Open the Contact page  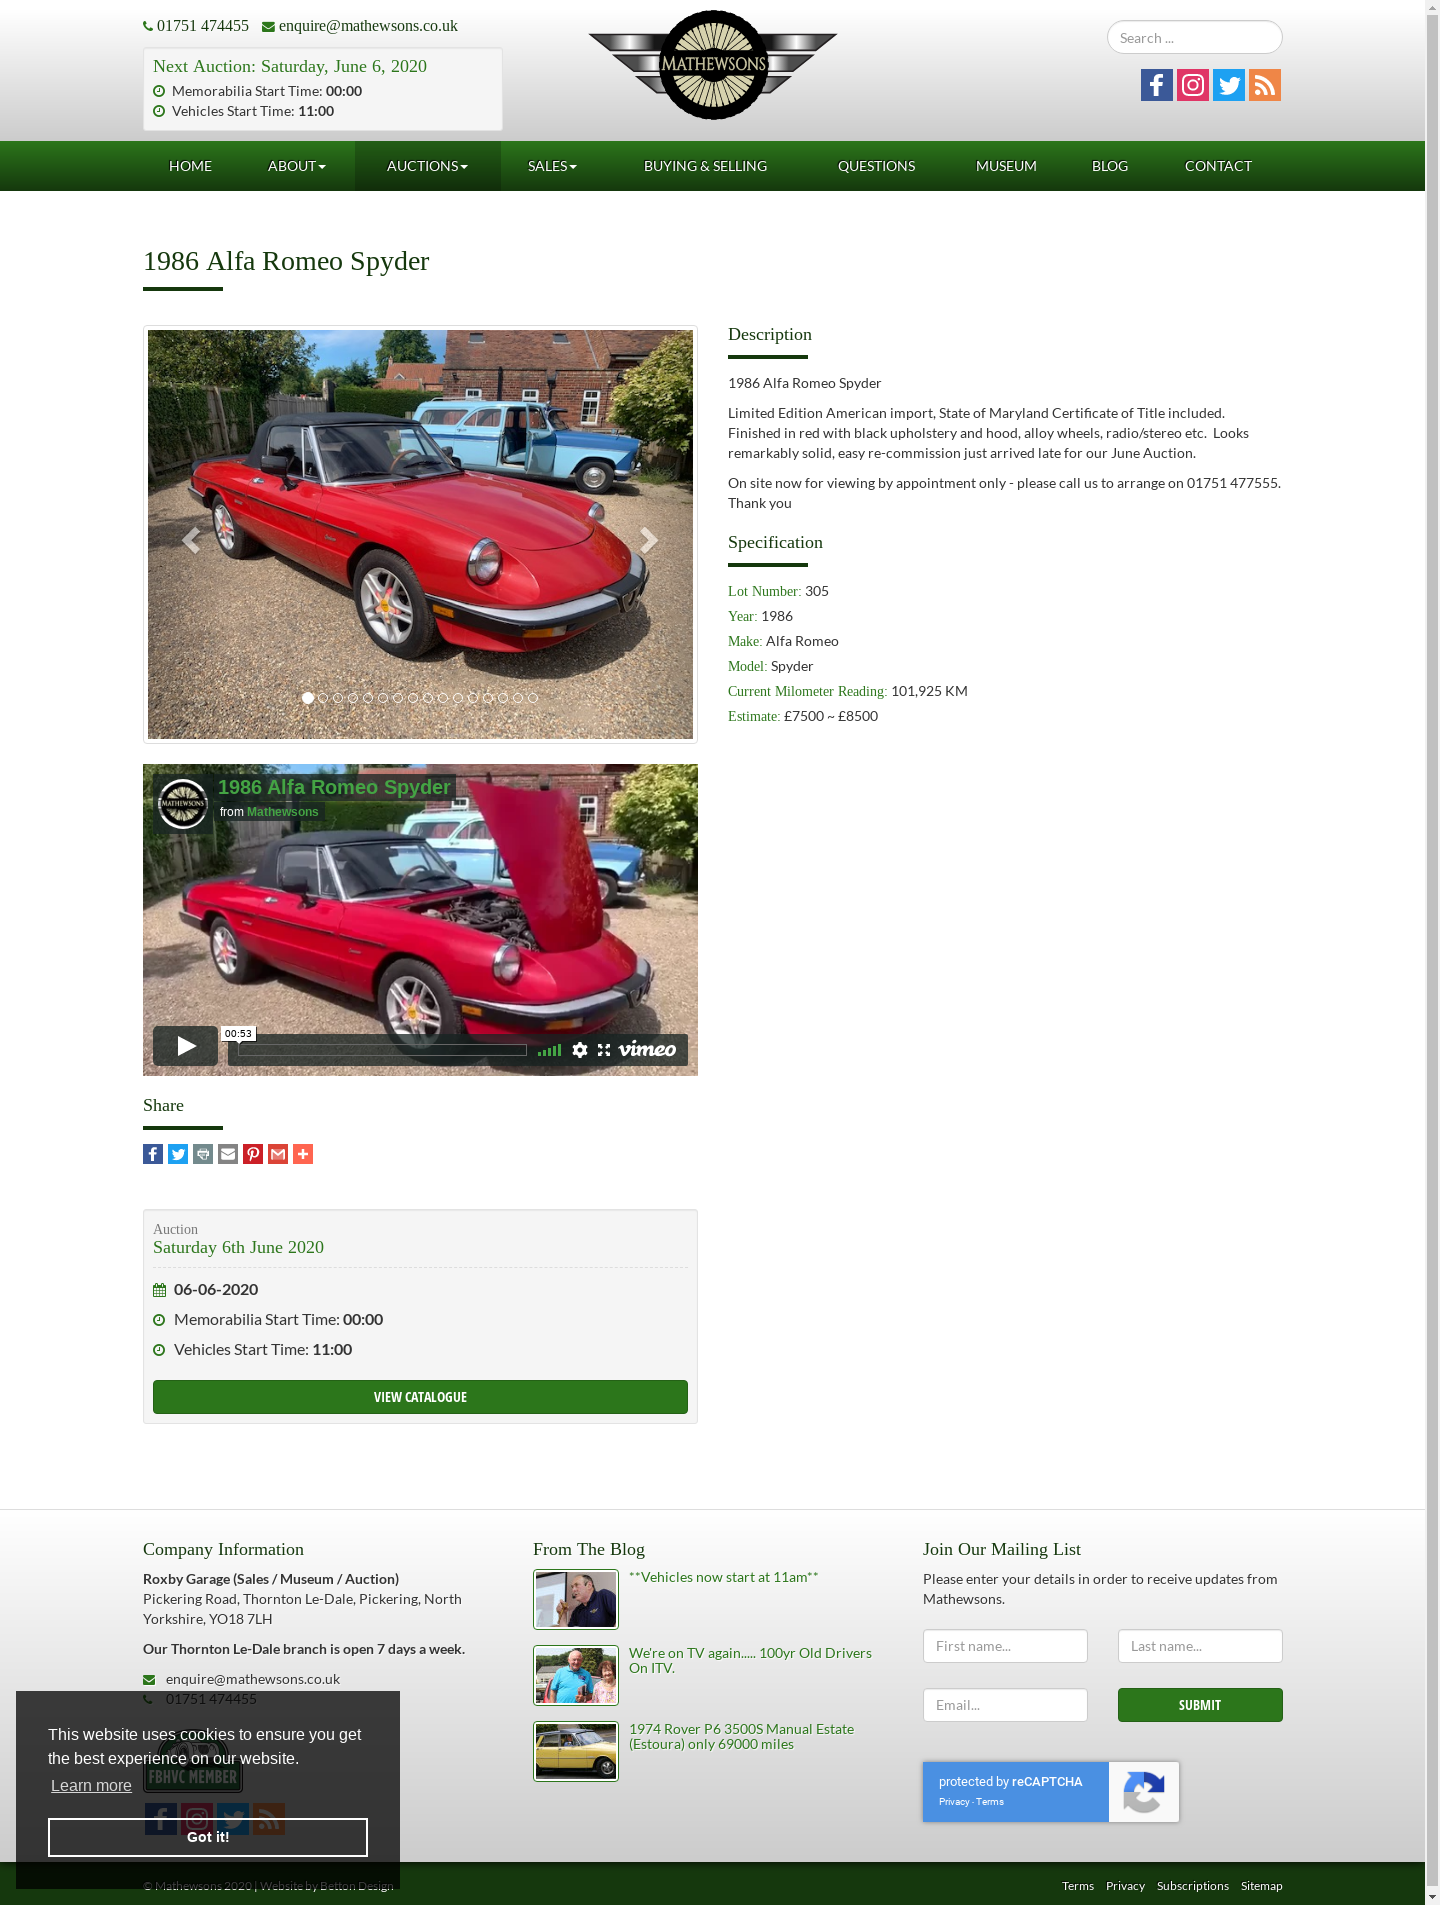(x=1218, y=166)
